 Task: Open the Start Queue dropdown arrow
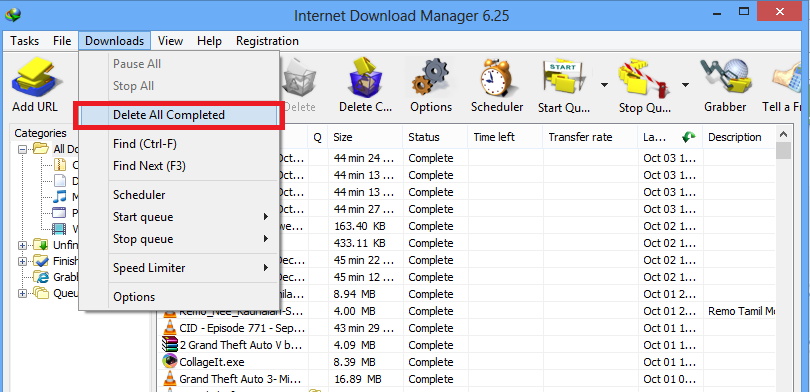tap(603, 85)
